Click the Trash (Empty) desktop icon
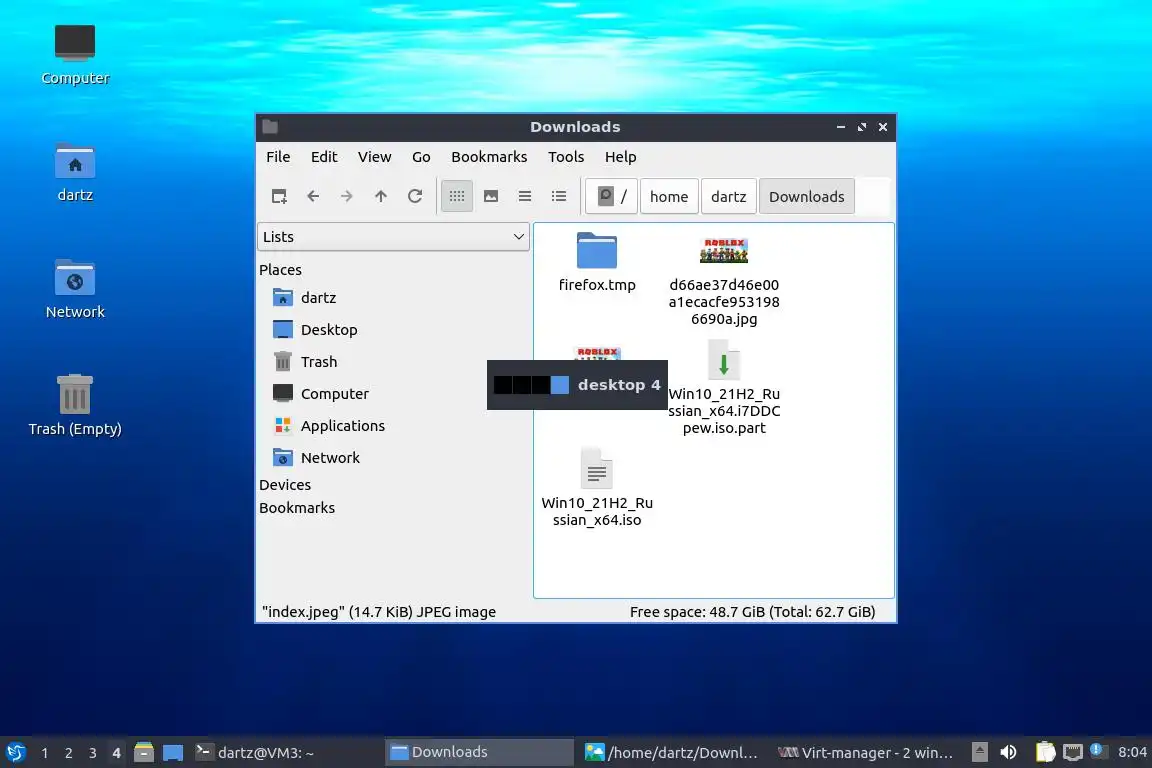 75,406
